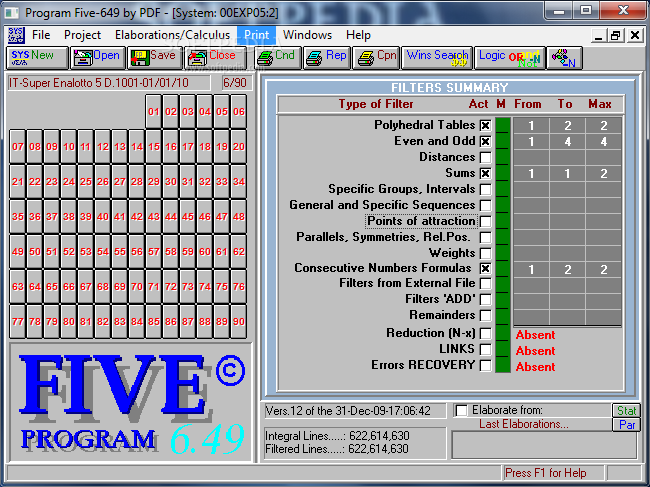Tick the Elaborate from checkbox

pos(461,411)
